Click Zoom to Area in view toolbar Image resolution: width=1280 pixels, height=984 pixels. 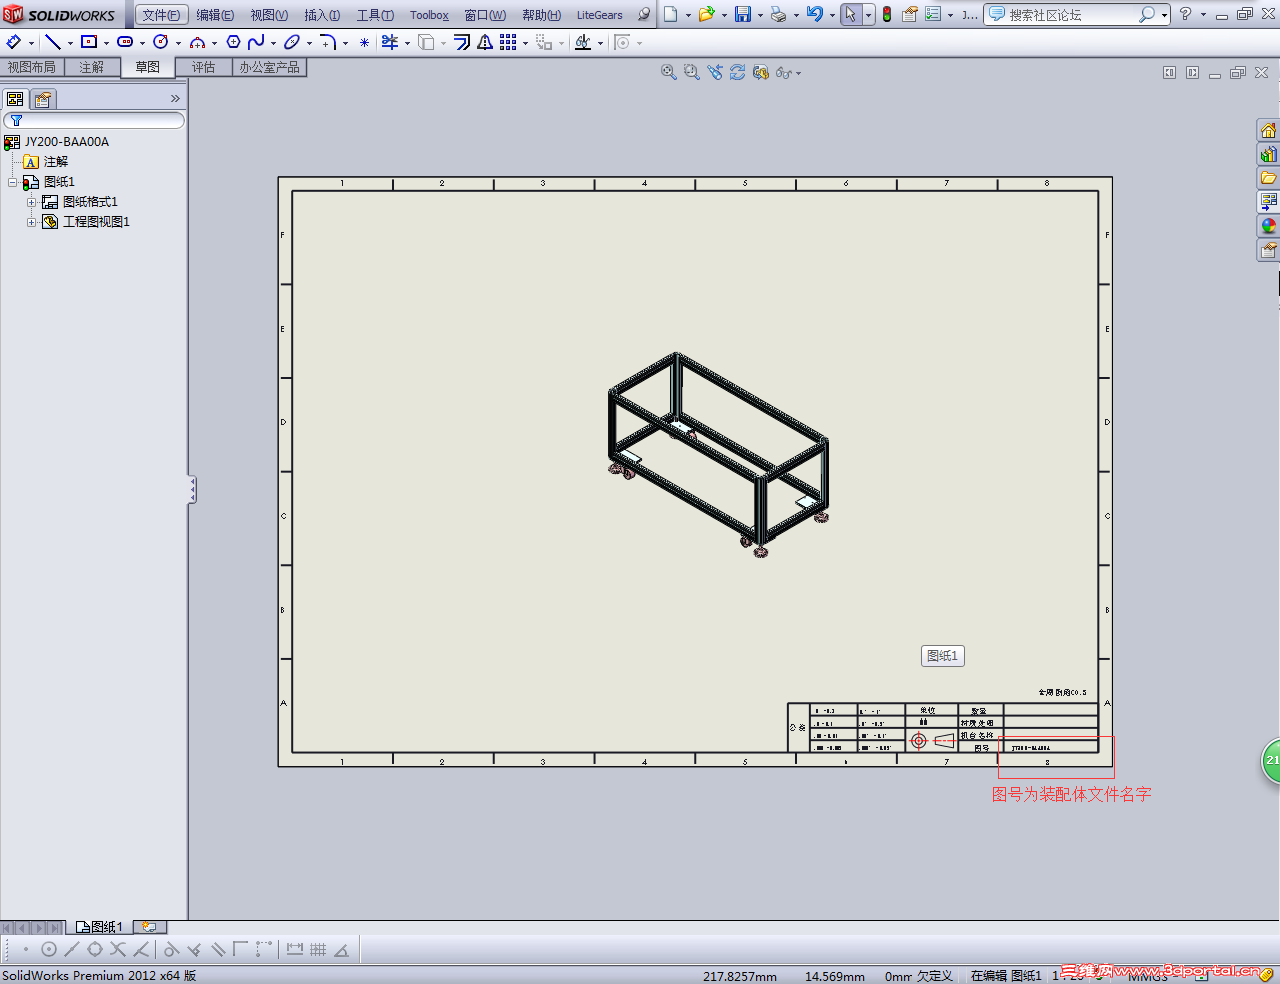click(x=692, y=72)
